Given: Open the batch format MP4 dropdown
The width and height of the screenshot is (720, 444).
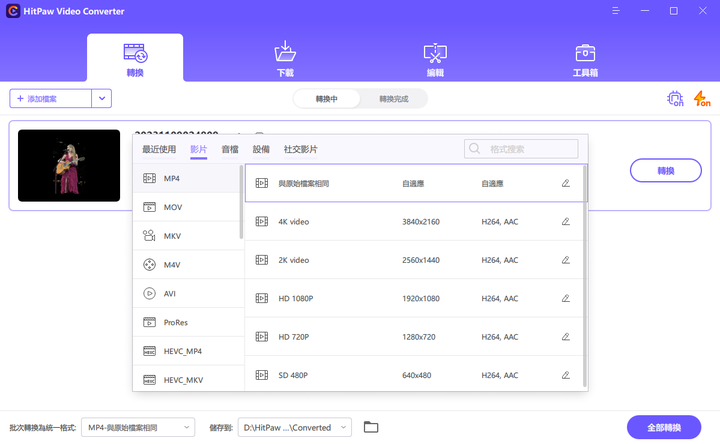Looking at the screenshot, I should click(138, 427).
